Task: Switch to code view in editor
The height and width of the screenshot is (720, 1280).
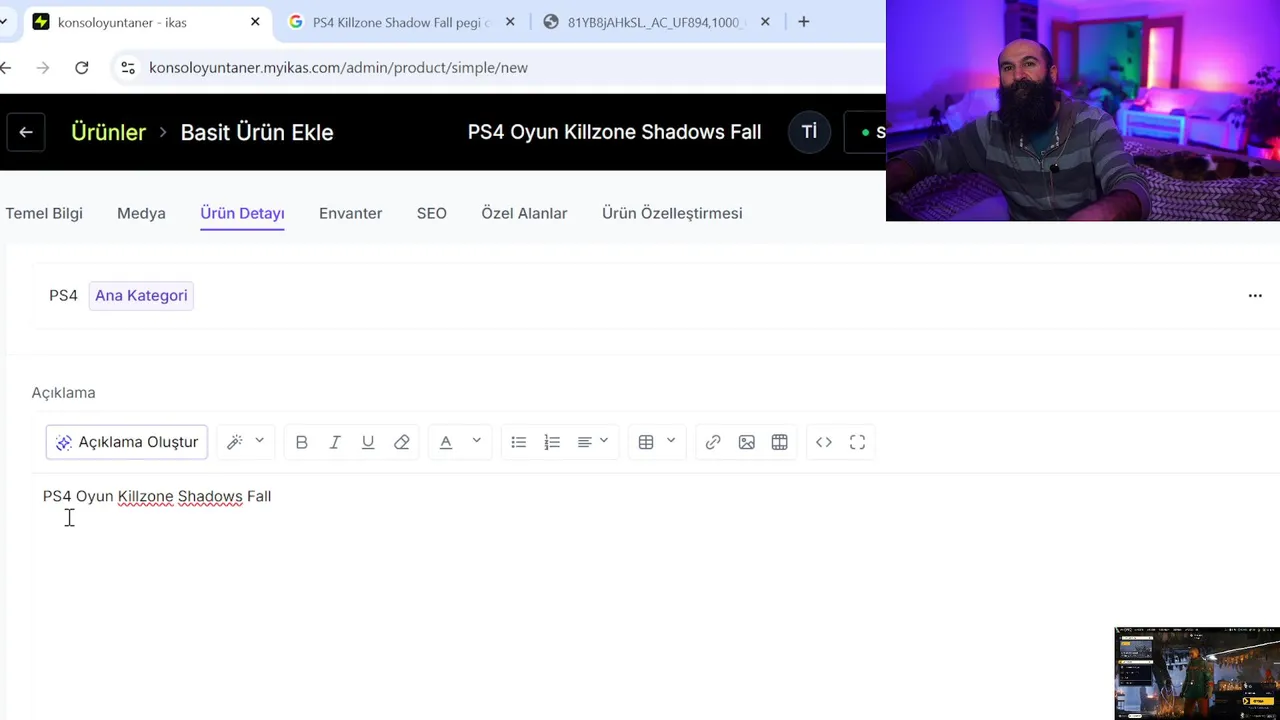Action: click(x=824, y=442)
